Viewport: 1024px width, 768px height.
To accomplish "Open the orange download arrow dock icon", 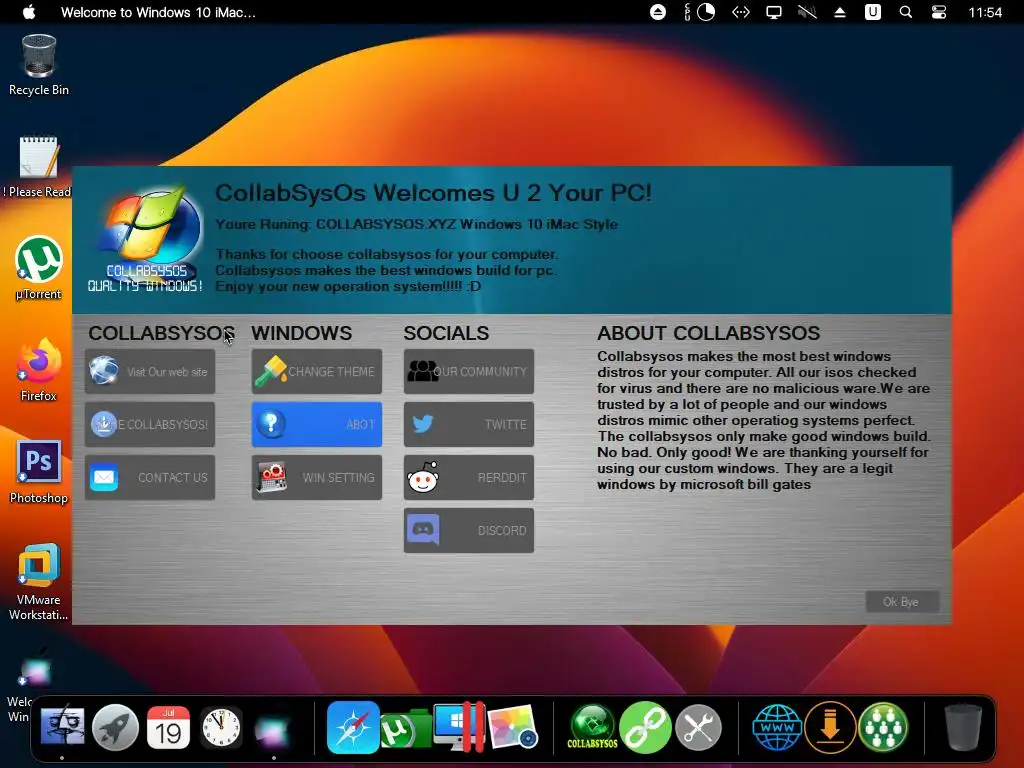I will click(x=830, y=727).
